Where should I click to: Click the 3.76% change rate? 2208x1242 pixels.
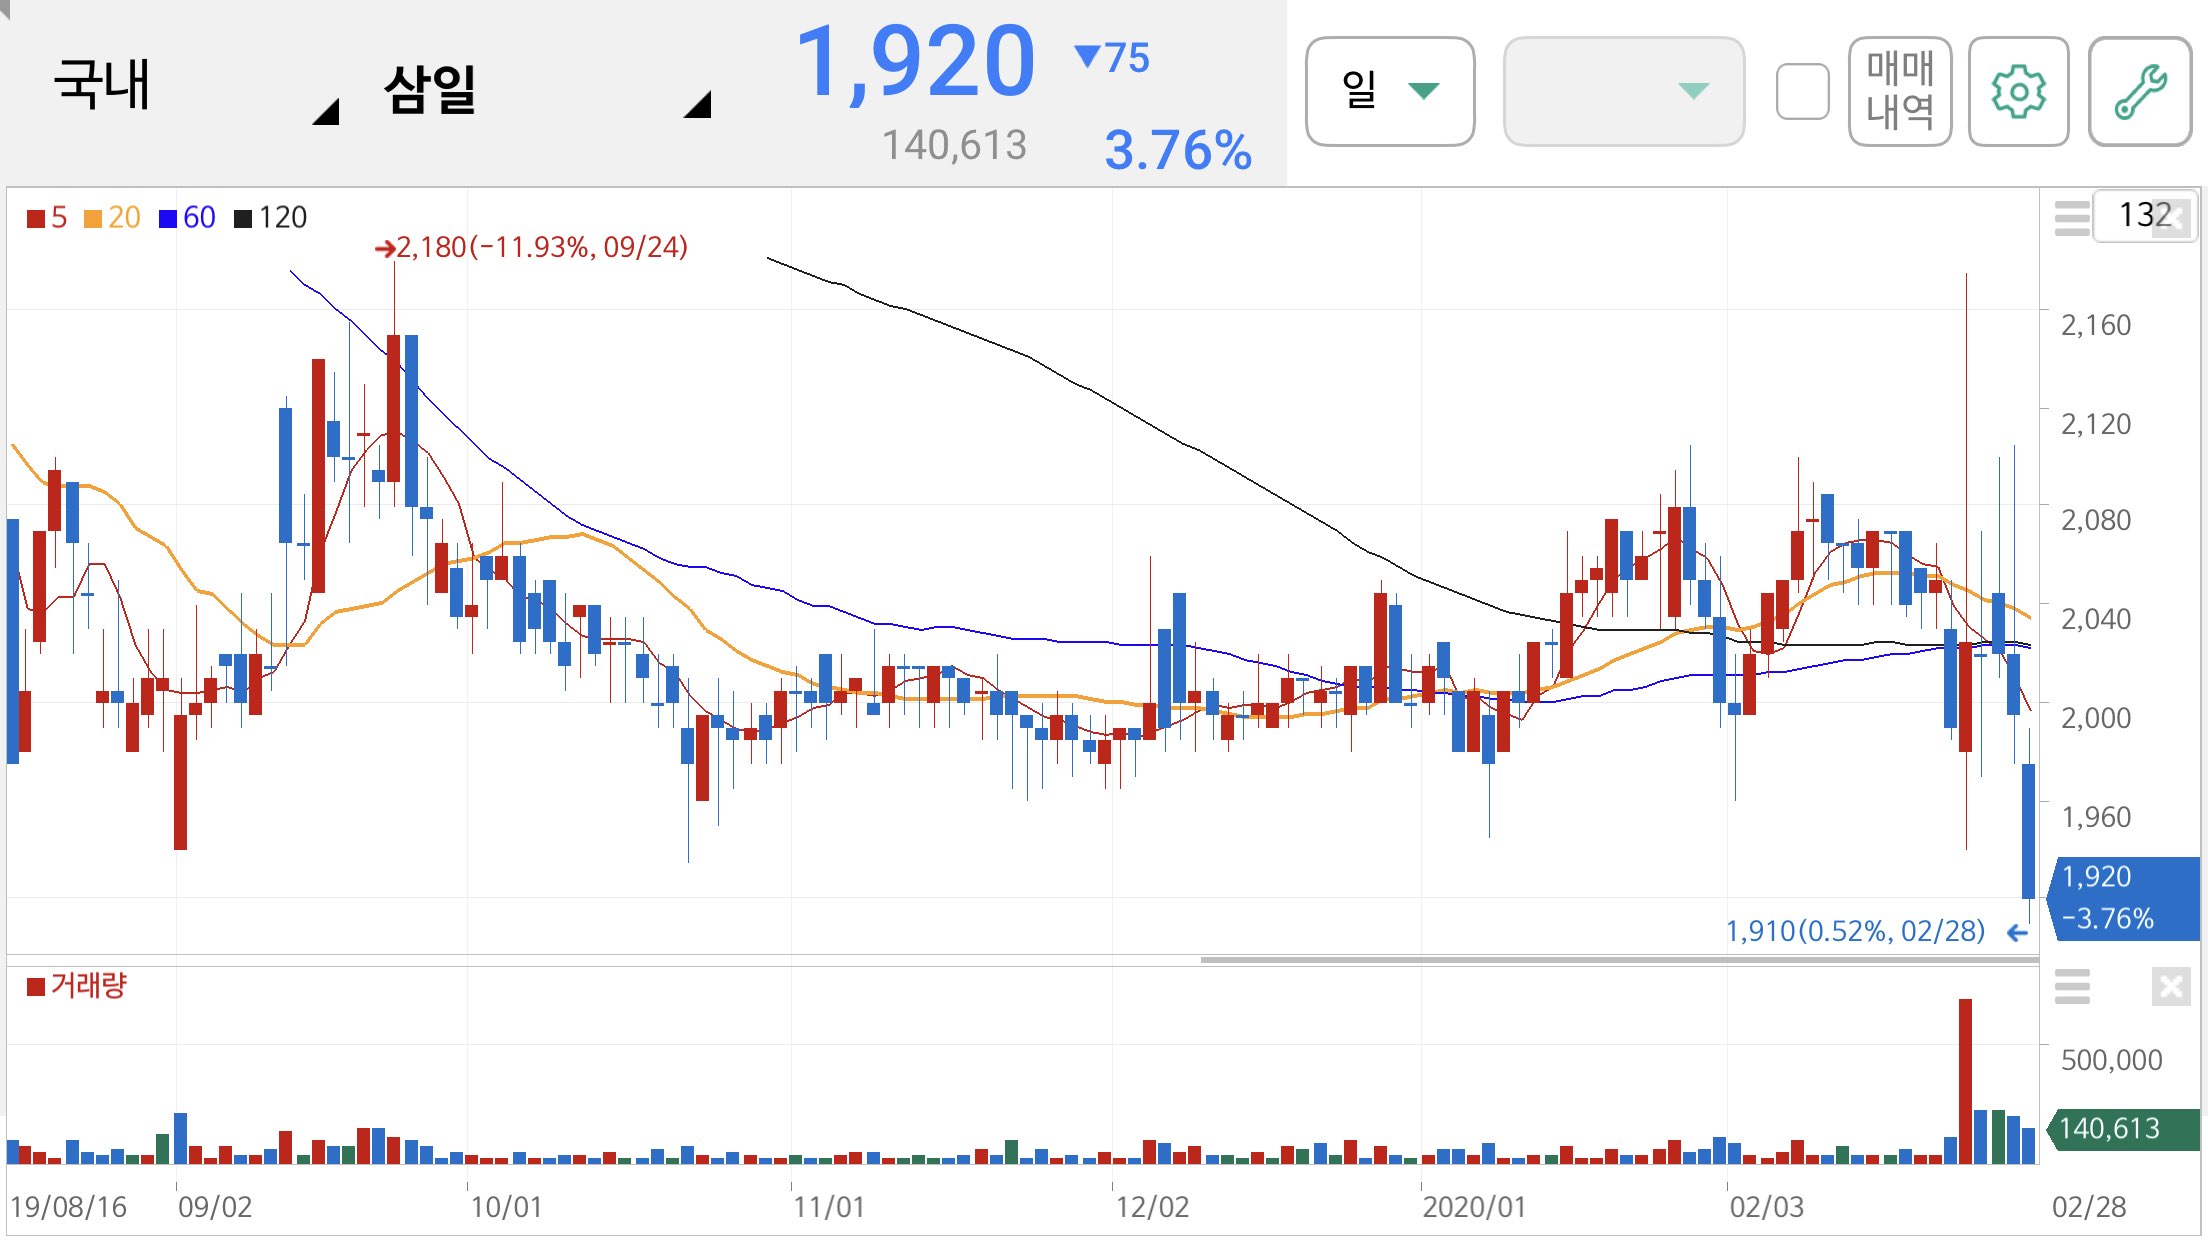pos(1177,151)
